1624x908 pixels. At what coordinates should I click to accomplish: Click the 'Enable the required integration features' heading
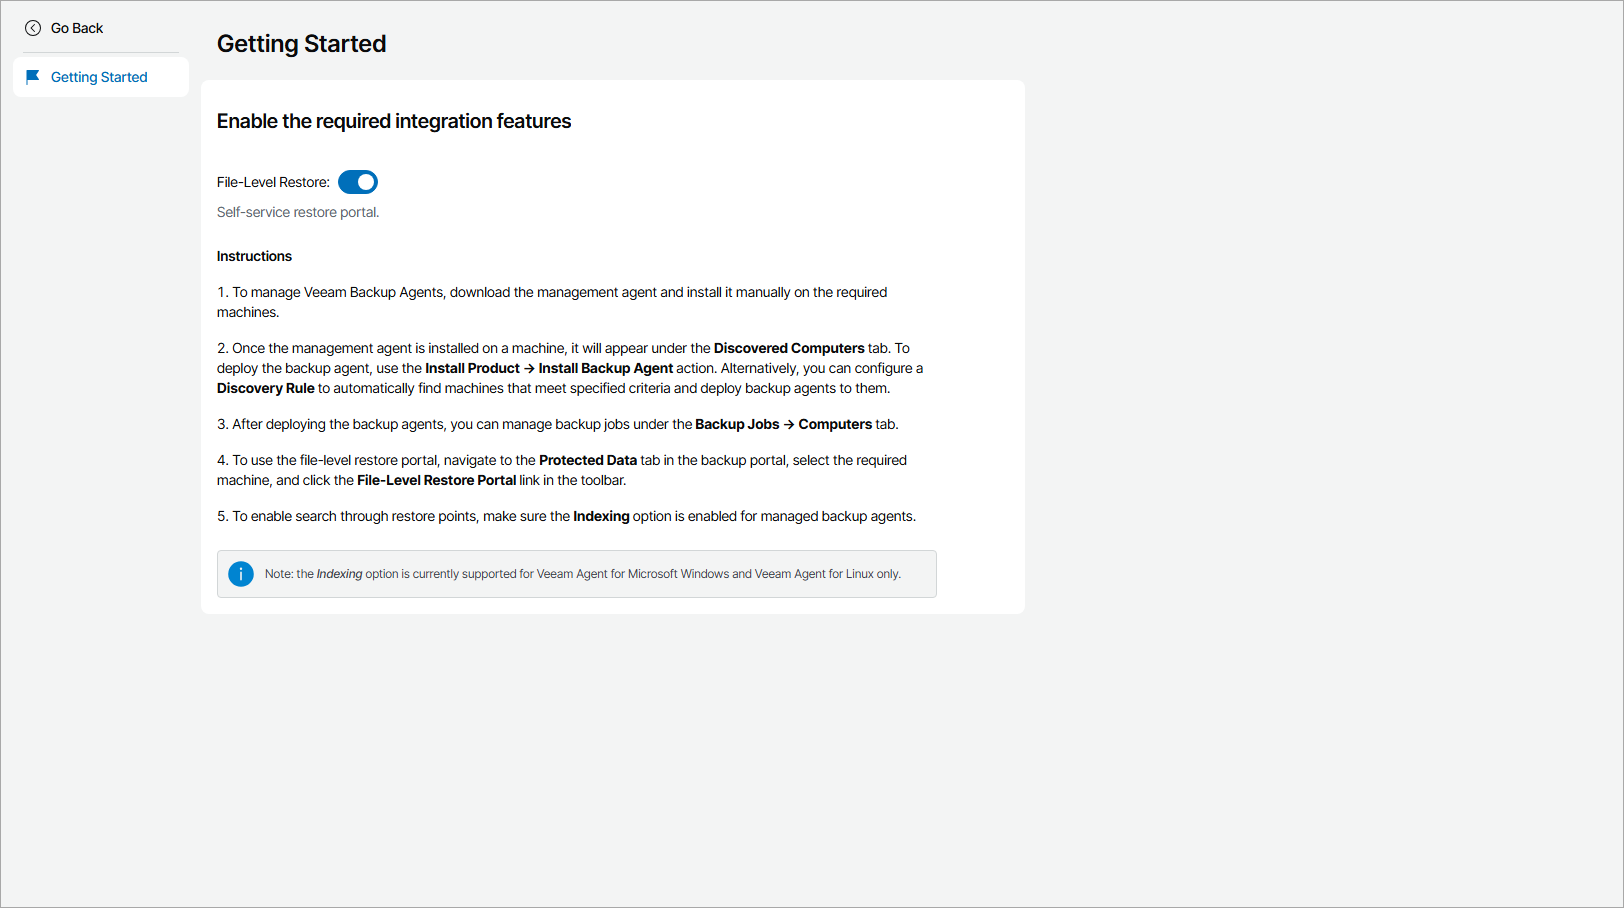(x=394, y=121)
